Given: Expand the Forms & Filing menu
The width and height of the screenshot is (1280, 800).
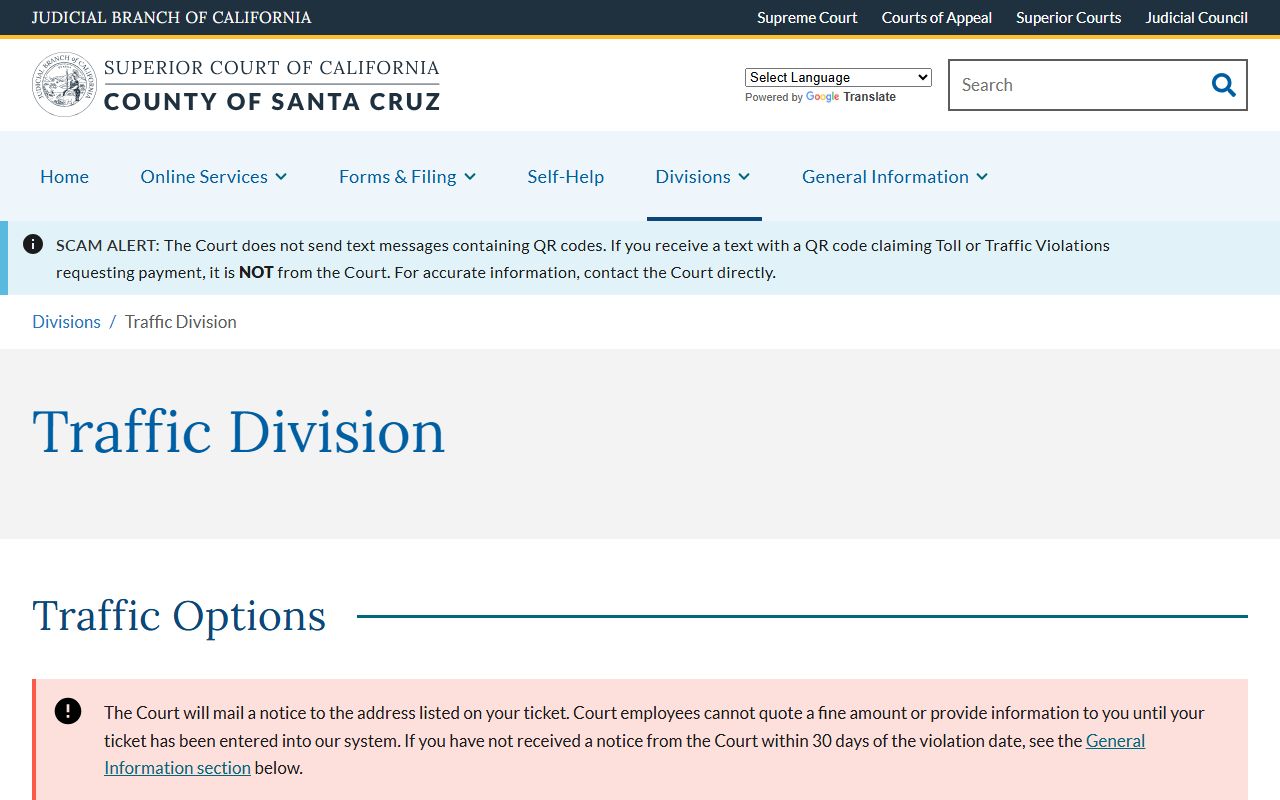Looking at the screenshot, I should click(x=407, y=176).
